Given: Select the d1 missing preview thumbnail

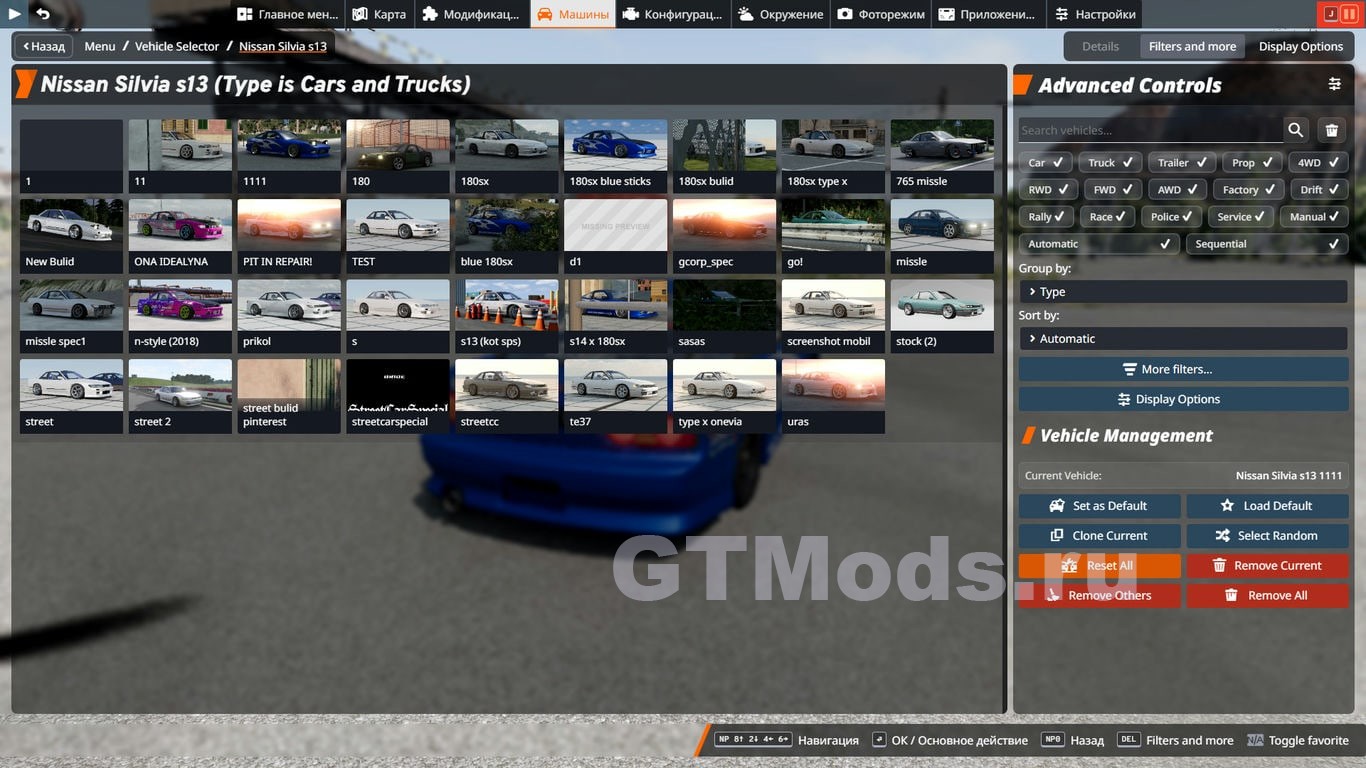Looking at the screenshot, I should (x=615, y=236).
